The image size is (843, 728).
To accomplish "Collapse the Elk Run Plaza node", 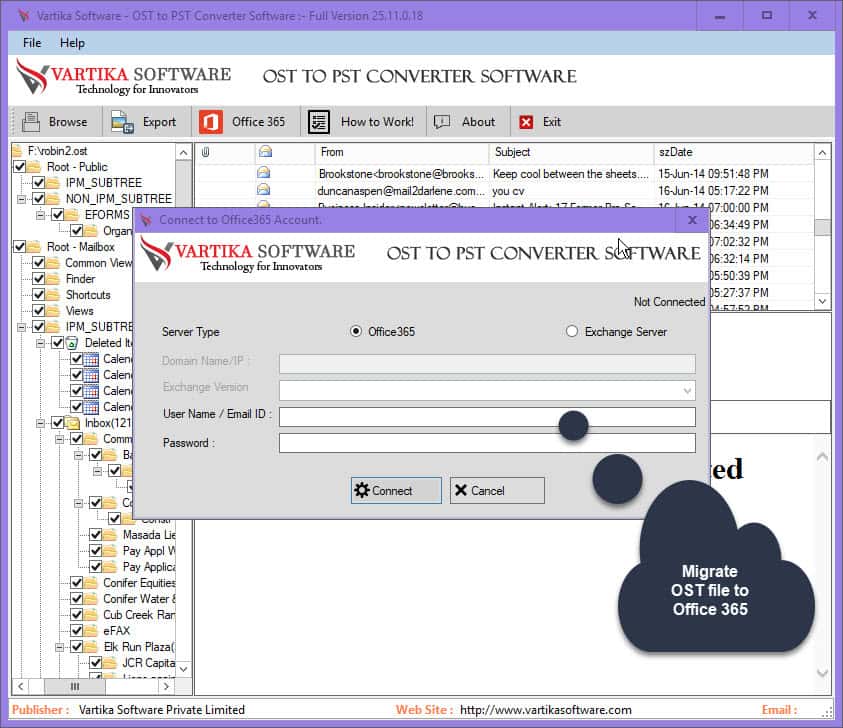I will (60, 647).
